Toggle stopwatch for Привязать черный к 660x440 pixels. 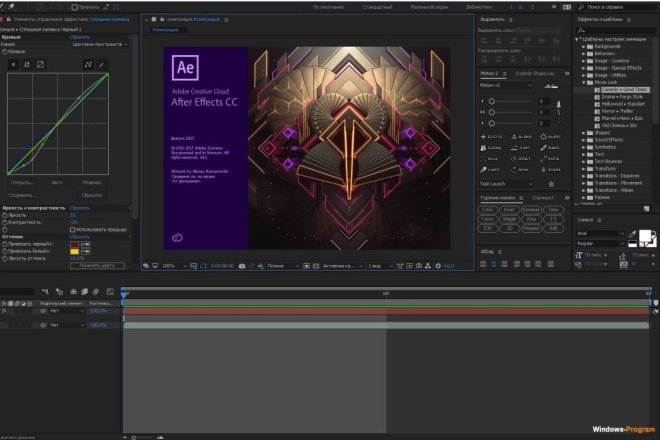[x=5, y=244]
